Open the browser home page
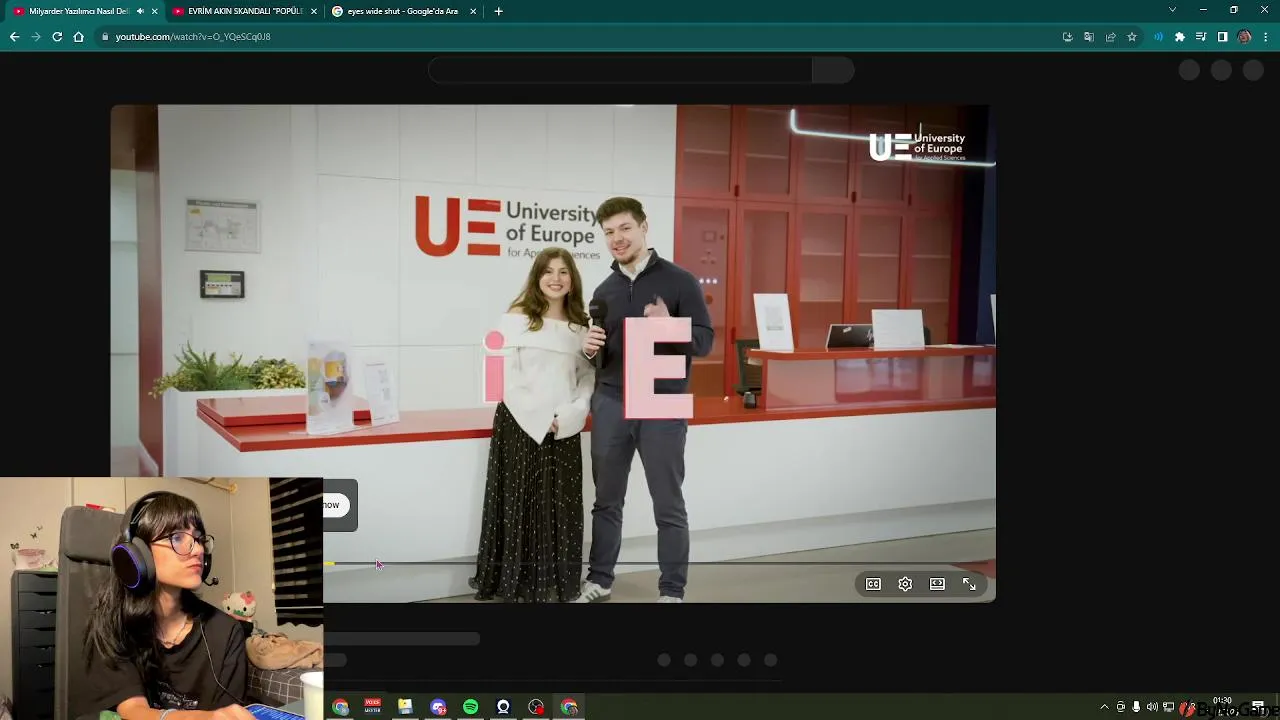The width and height of the screenshot is (1280, 720). [78, 37]
